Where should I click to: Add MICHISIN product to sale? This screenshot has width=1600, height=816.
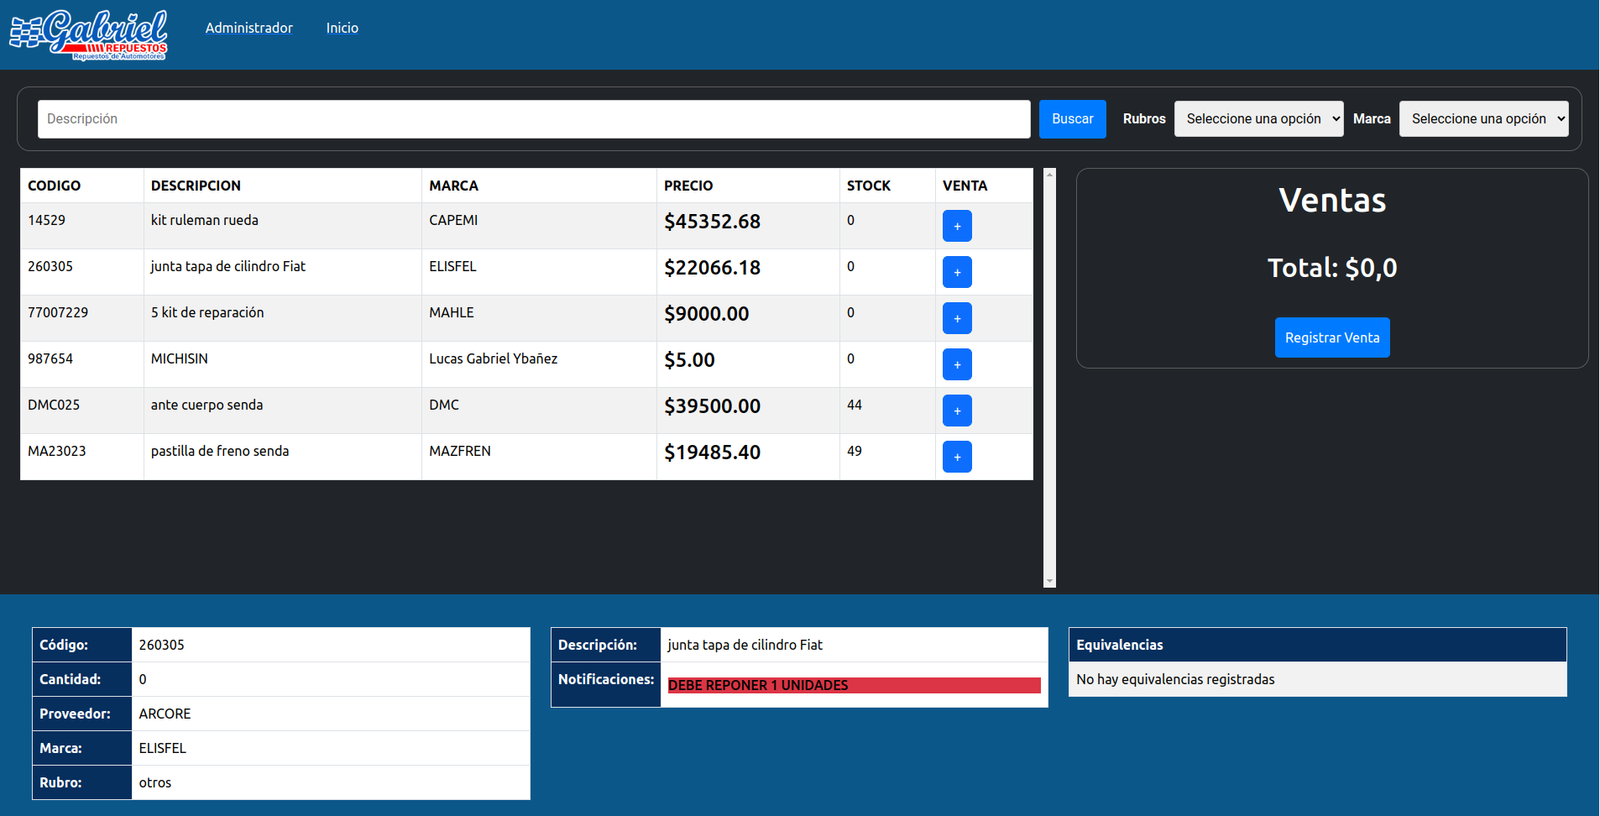tap(957, 364)
